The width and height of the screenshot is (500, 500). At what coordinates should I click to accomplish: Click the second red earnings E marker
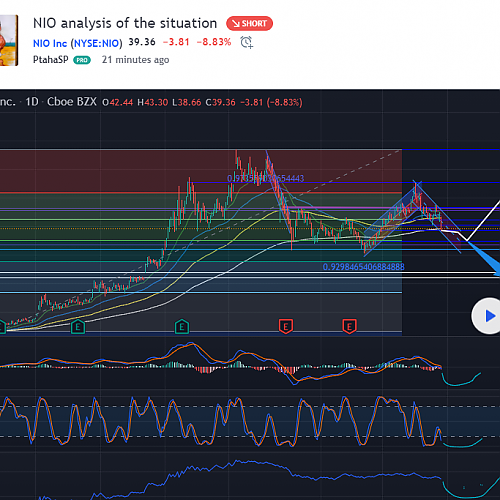(349, 326)
